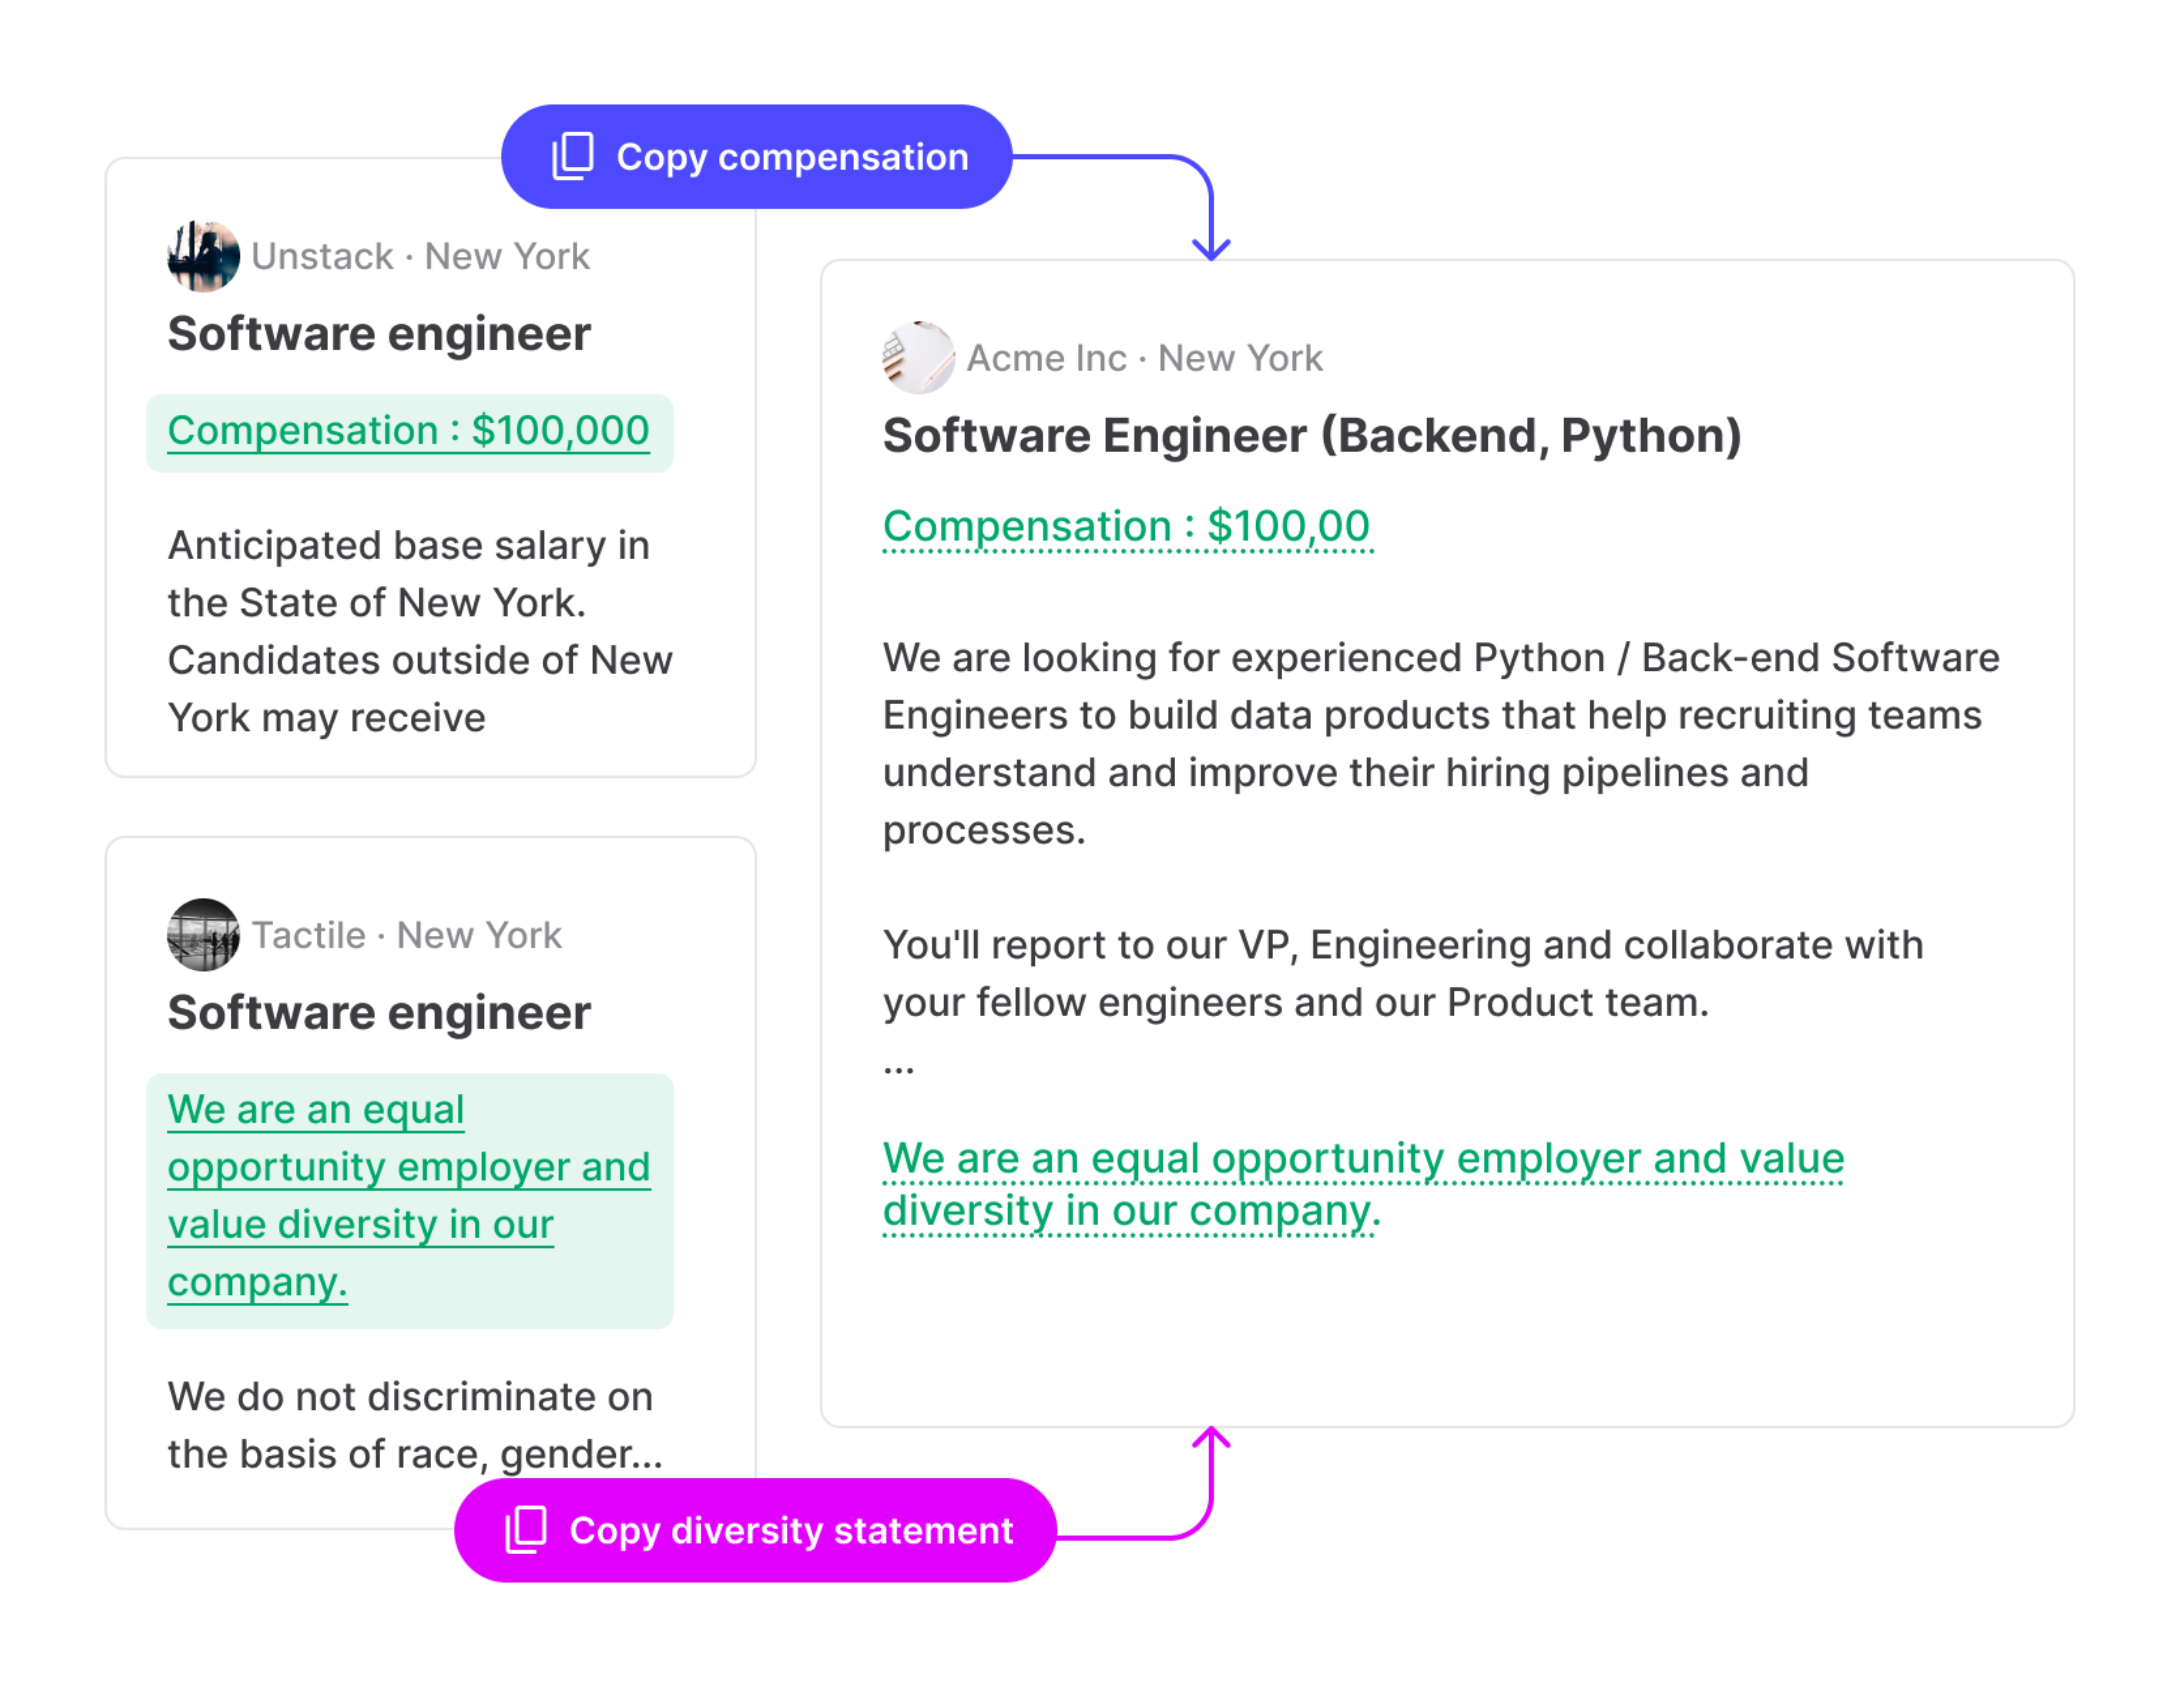Select the Unstack company avatar

pos(202,255)
